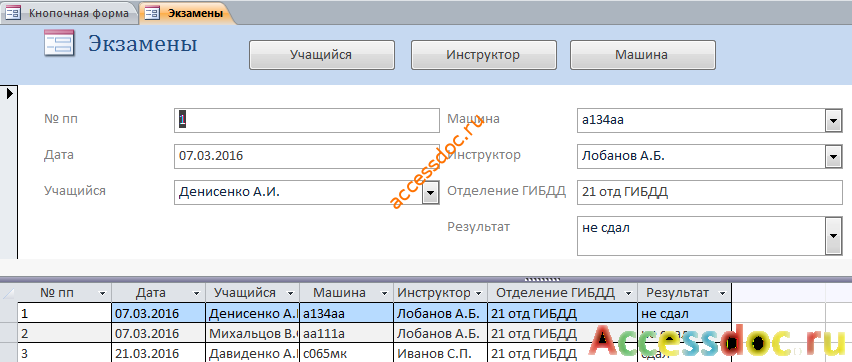
Task: Open the Машина combo box dropdown
Action: 833,121
